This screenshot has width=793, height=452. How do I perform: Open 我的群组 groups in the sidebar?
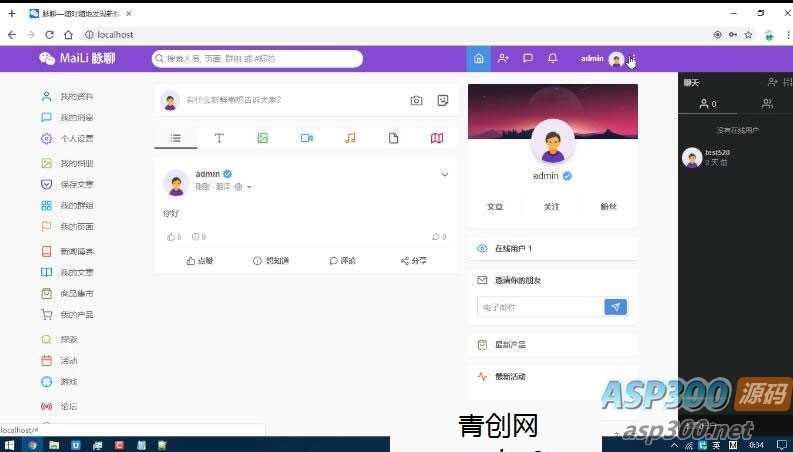[67, 205]
